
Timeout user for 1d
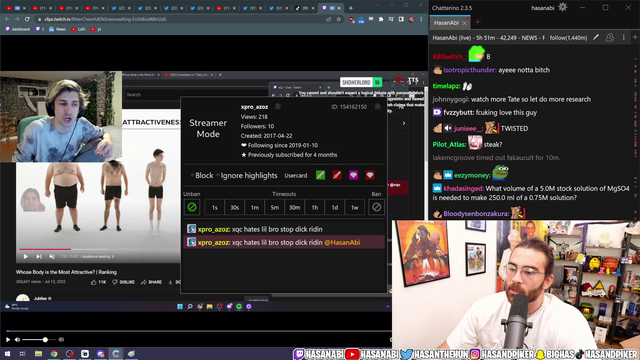click(335, 207)
